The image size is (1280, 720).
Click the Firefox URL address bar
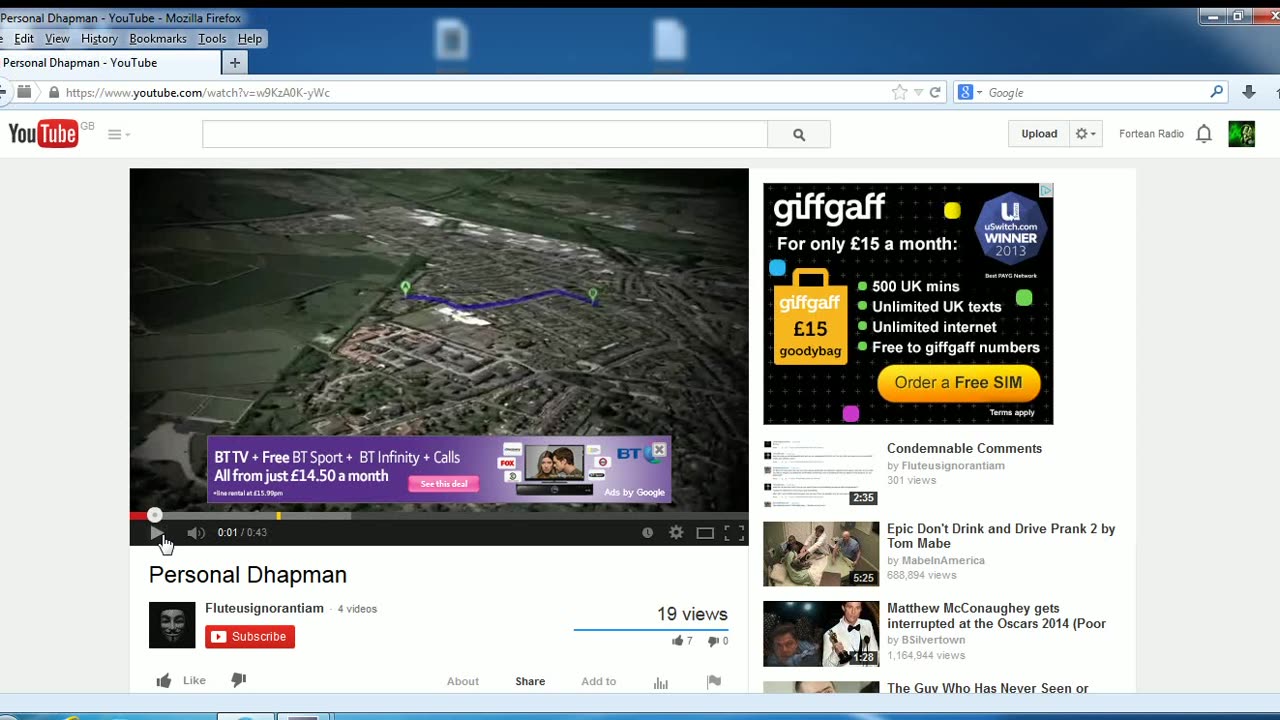pos(475,92)
